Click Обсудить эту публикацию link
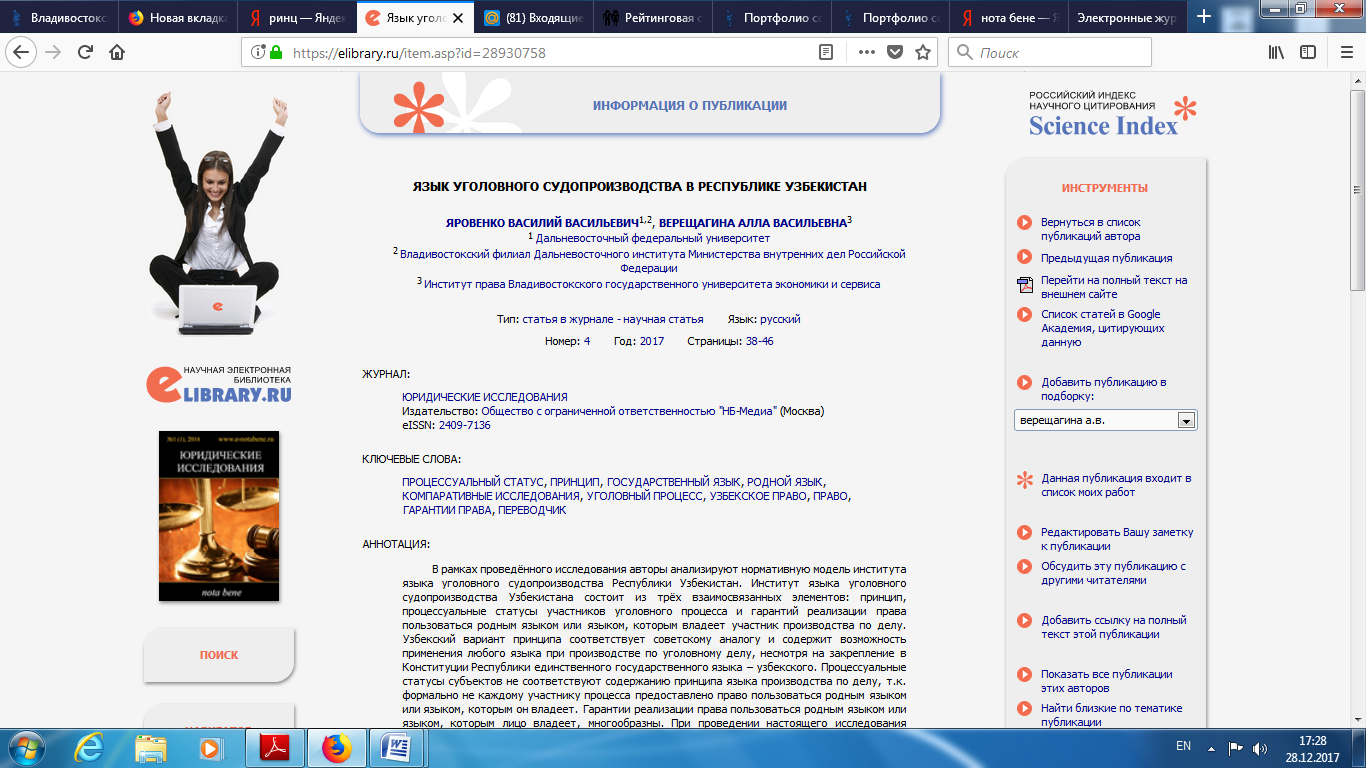The width and height of the screenshot is (1366, 768). click(1113, 573)
